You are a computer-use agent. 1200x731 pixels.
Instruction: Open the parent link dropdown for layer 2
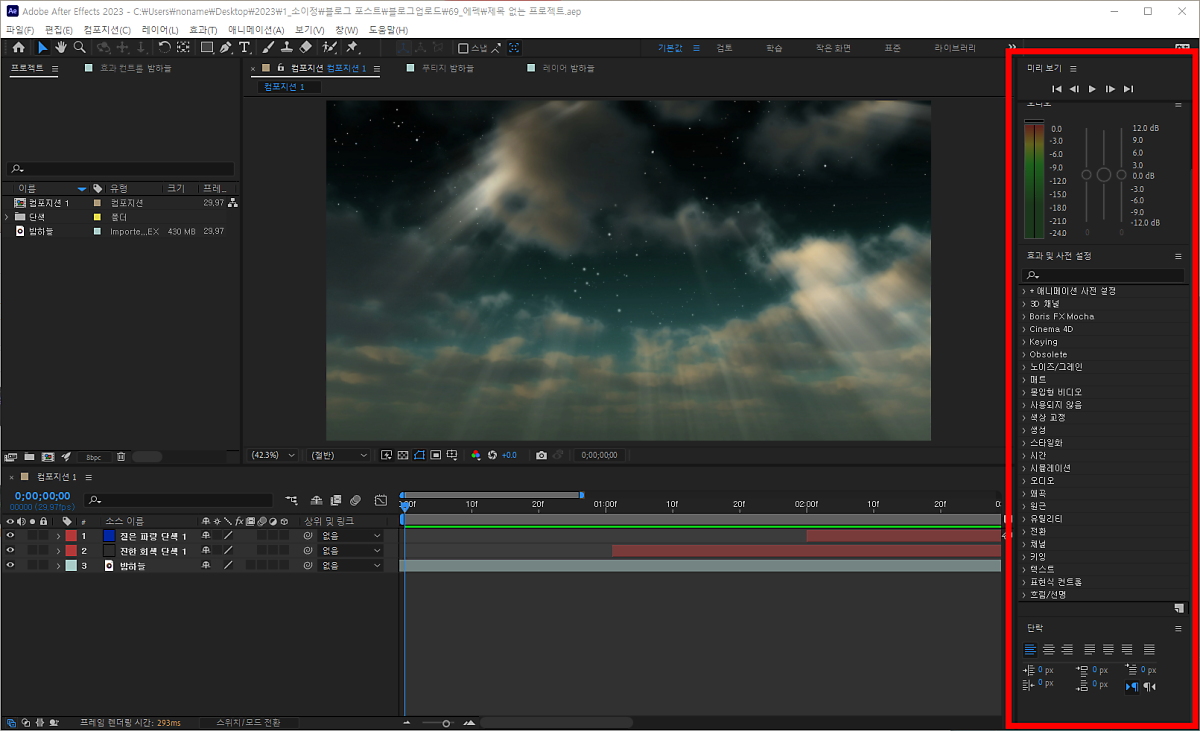[x=350, y=551]
